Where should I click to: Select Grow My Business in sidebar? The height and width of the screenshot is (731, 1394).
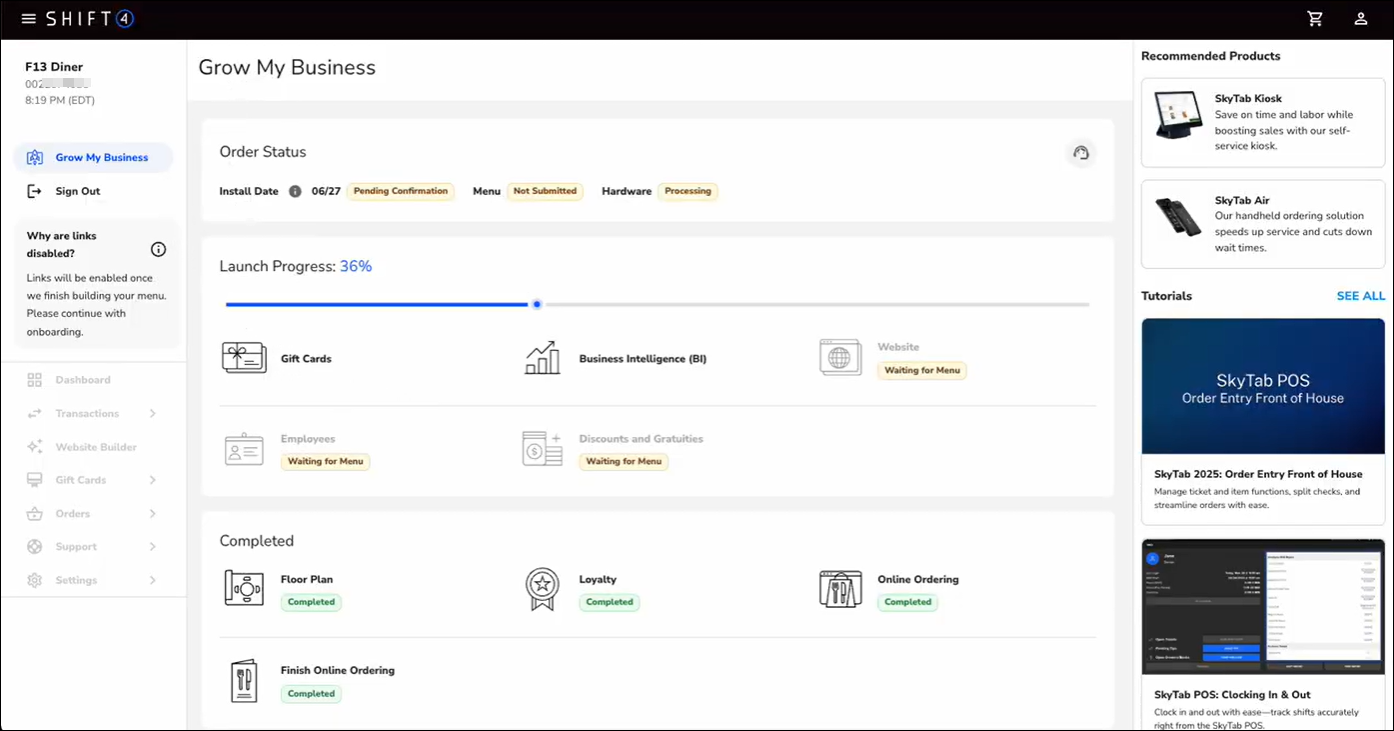[101, 158]
